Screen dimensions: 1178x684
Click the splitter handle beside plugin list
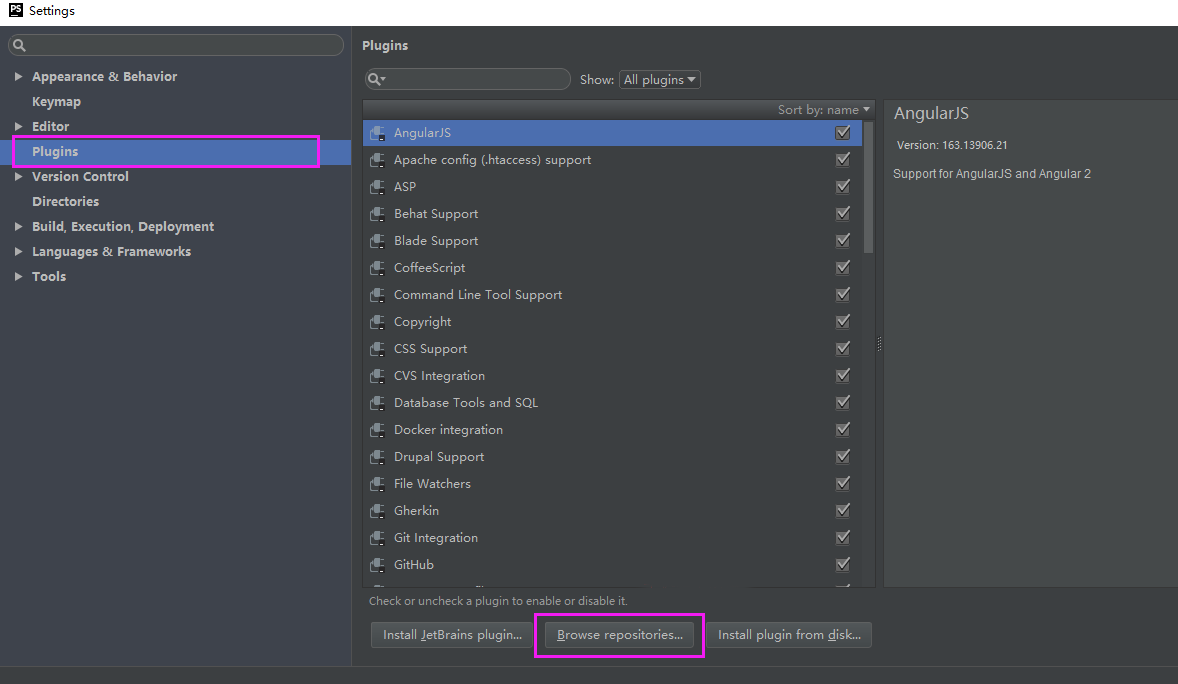coord(879,344)
